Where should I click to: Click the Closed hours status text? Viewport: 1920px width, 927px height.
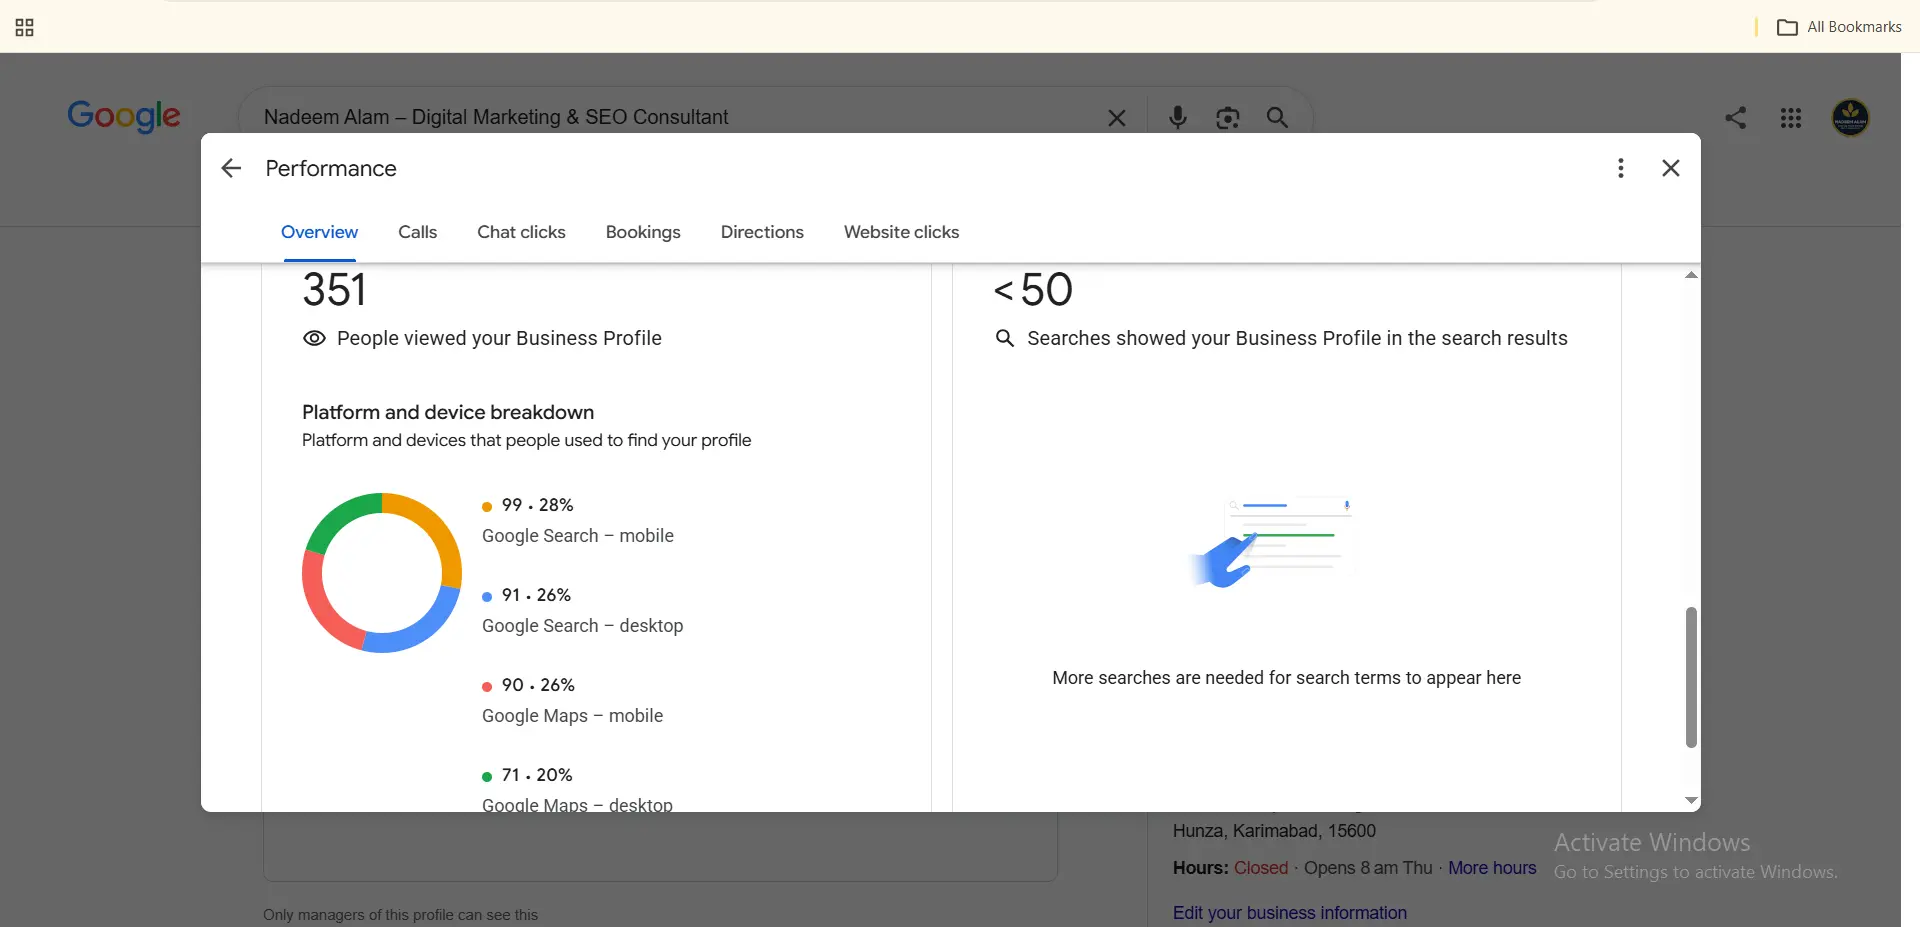click(1261, 868)
